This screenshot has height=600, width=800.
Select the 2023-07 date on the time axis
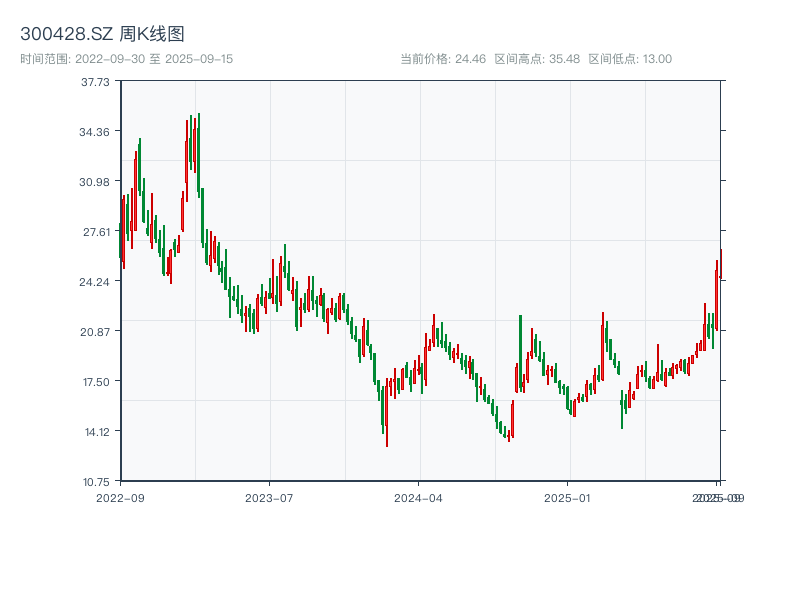pyautogui.click(x=269, y=497)
